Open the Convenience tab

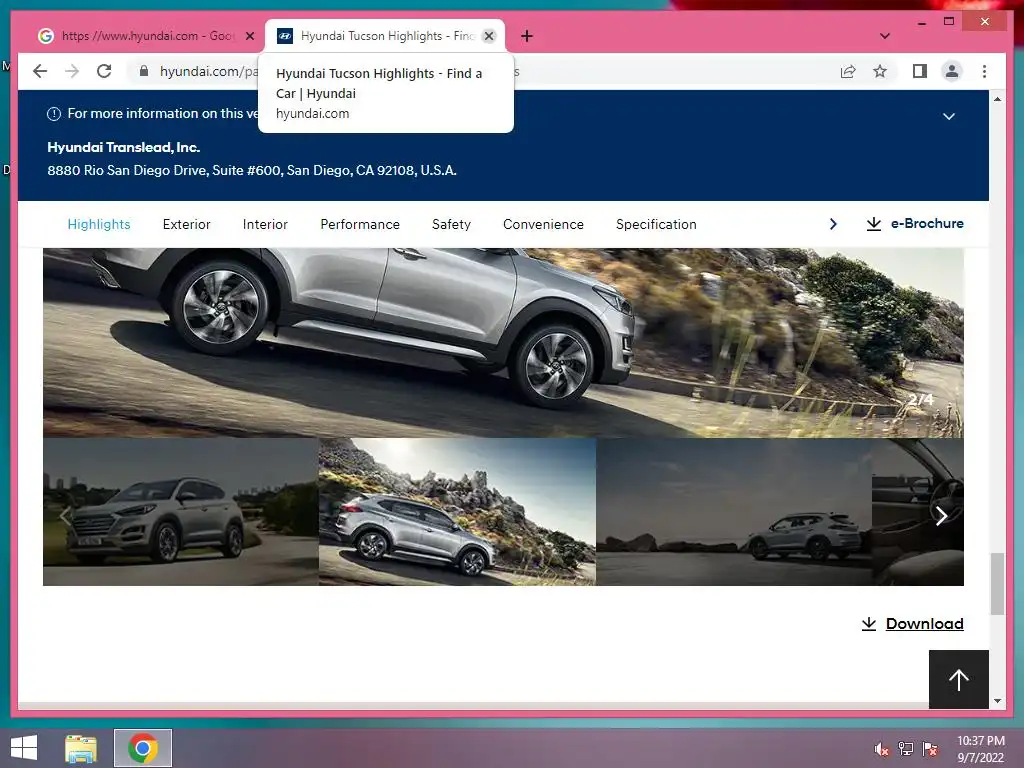click(x=543, y=224)
